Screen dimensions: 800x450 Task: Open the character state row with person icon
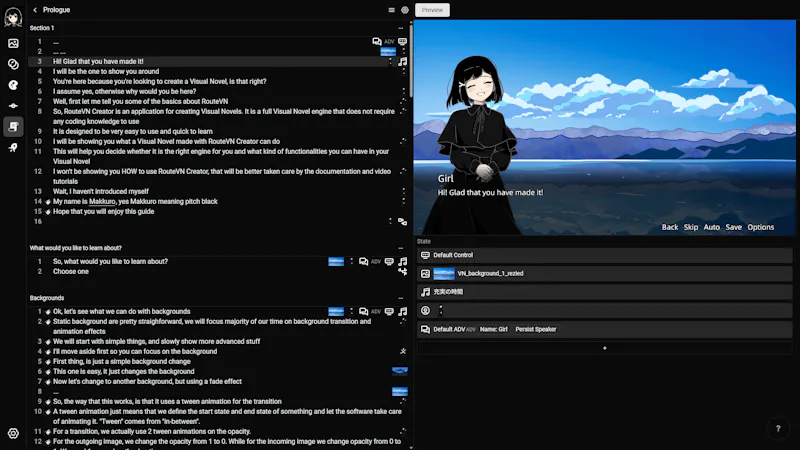[605, 310]
